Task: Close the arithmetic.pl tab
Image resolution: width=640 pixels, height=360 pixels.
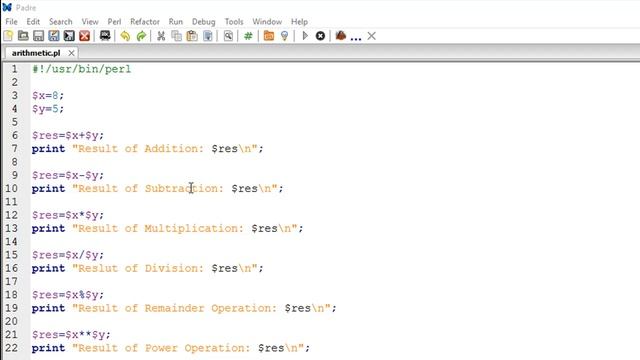Action: [71, 53]
